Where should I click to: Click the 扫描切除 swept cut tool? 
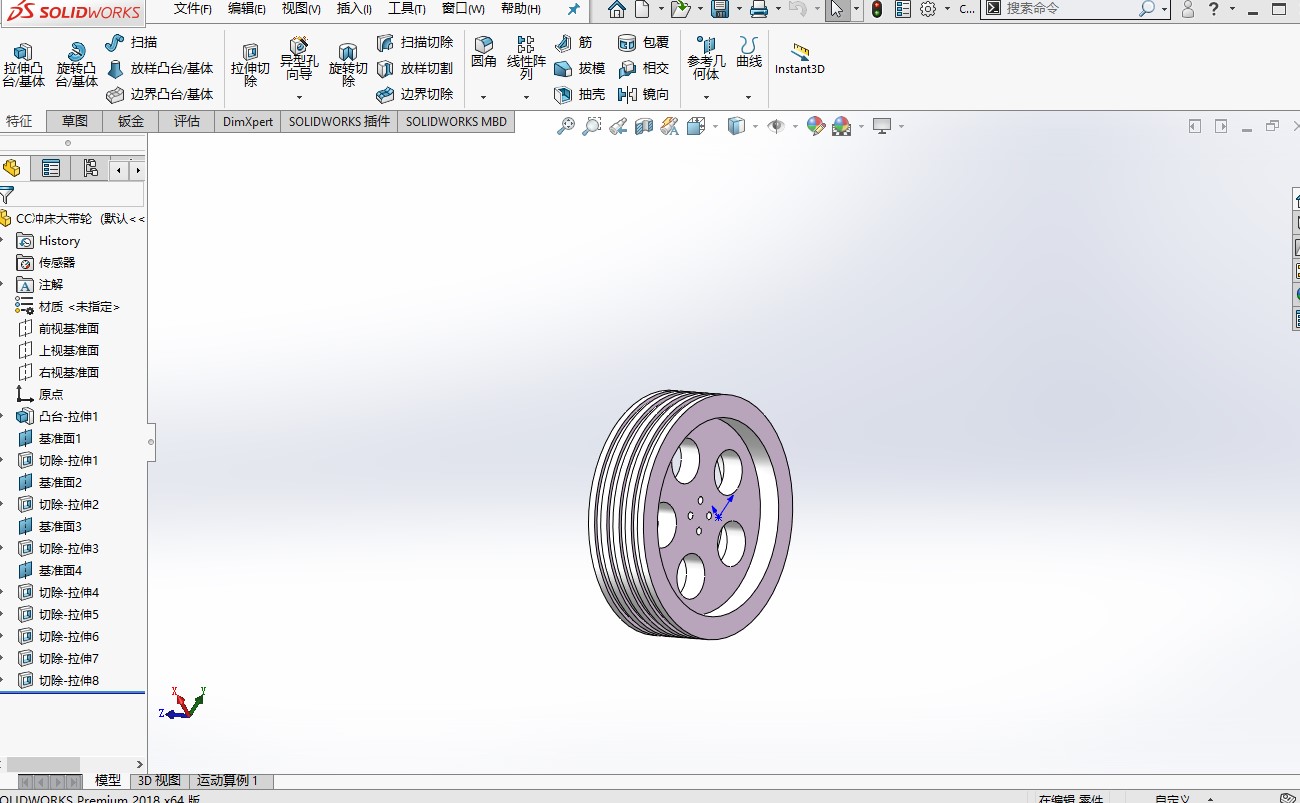coord(415,43)
